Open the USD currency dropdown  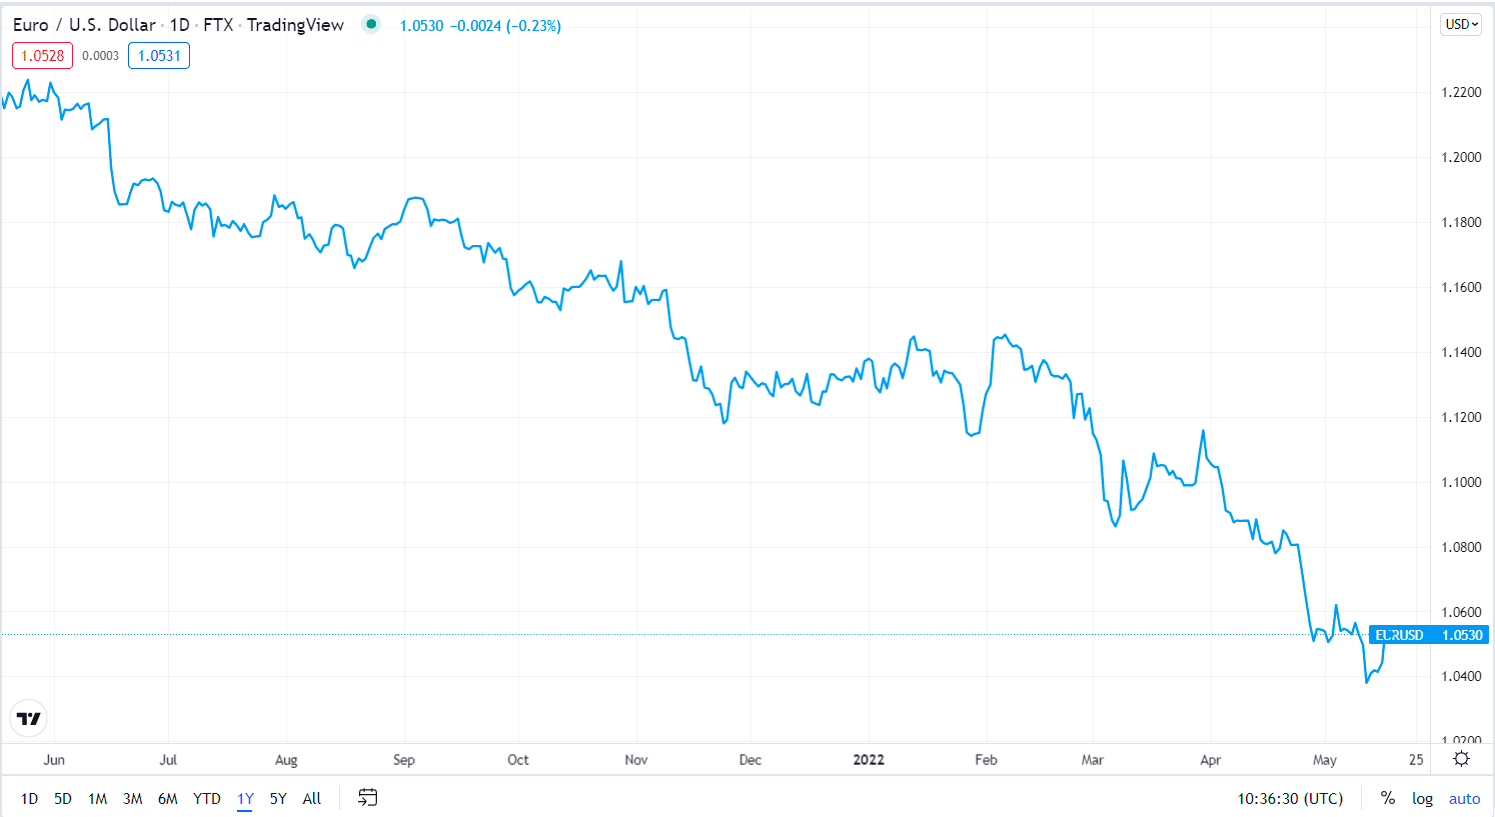1461,24
